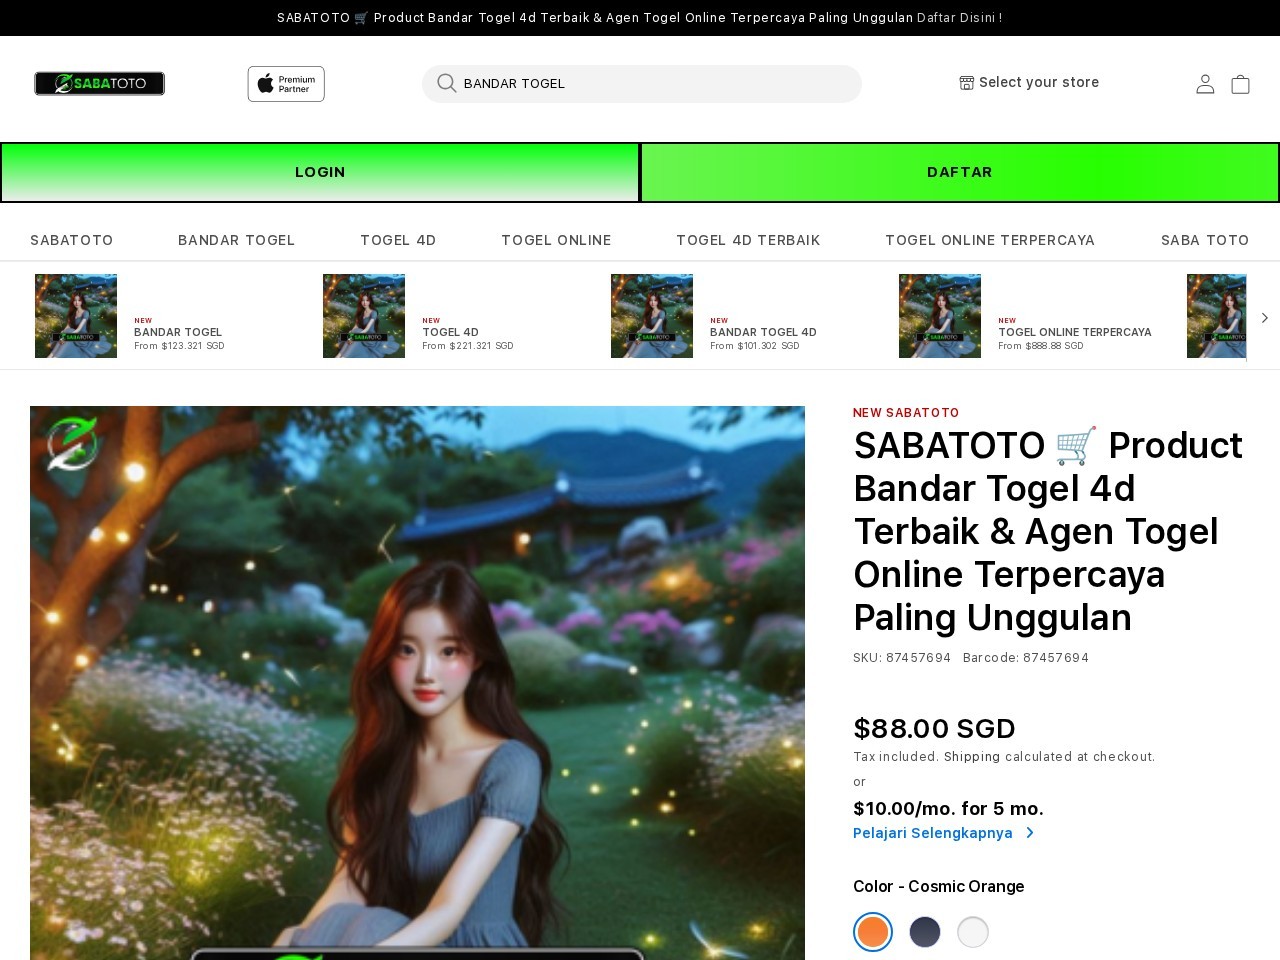The height and width of the screenshot is (960, 1280).
Task: Choose the white color option
Action: tap(972, 932)
